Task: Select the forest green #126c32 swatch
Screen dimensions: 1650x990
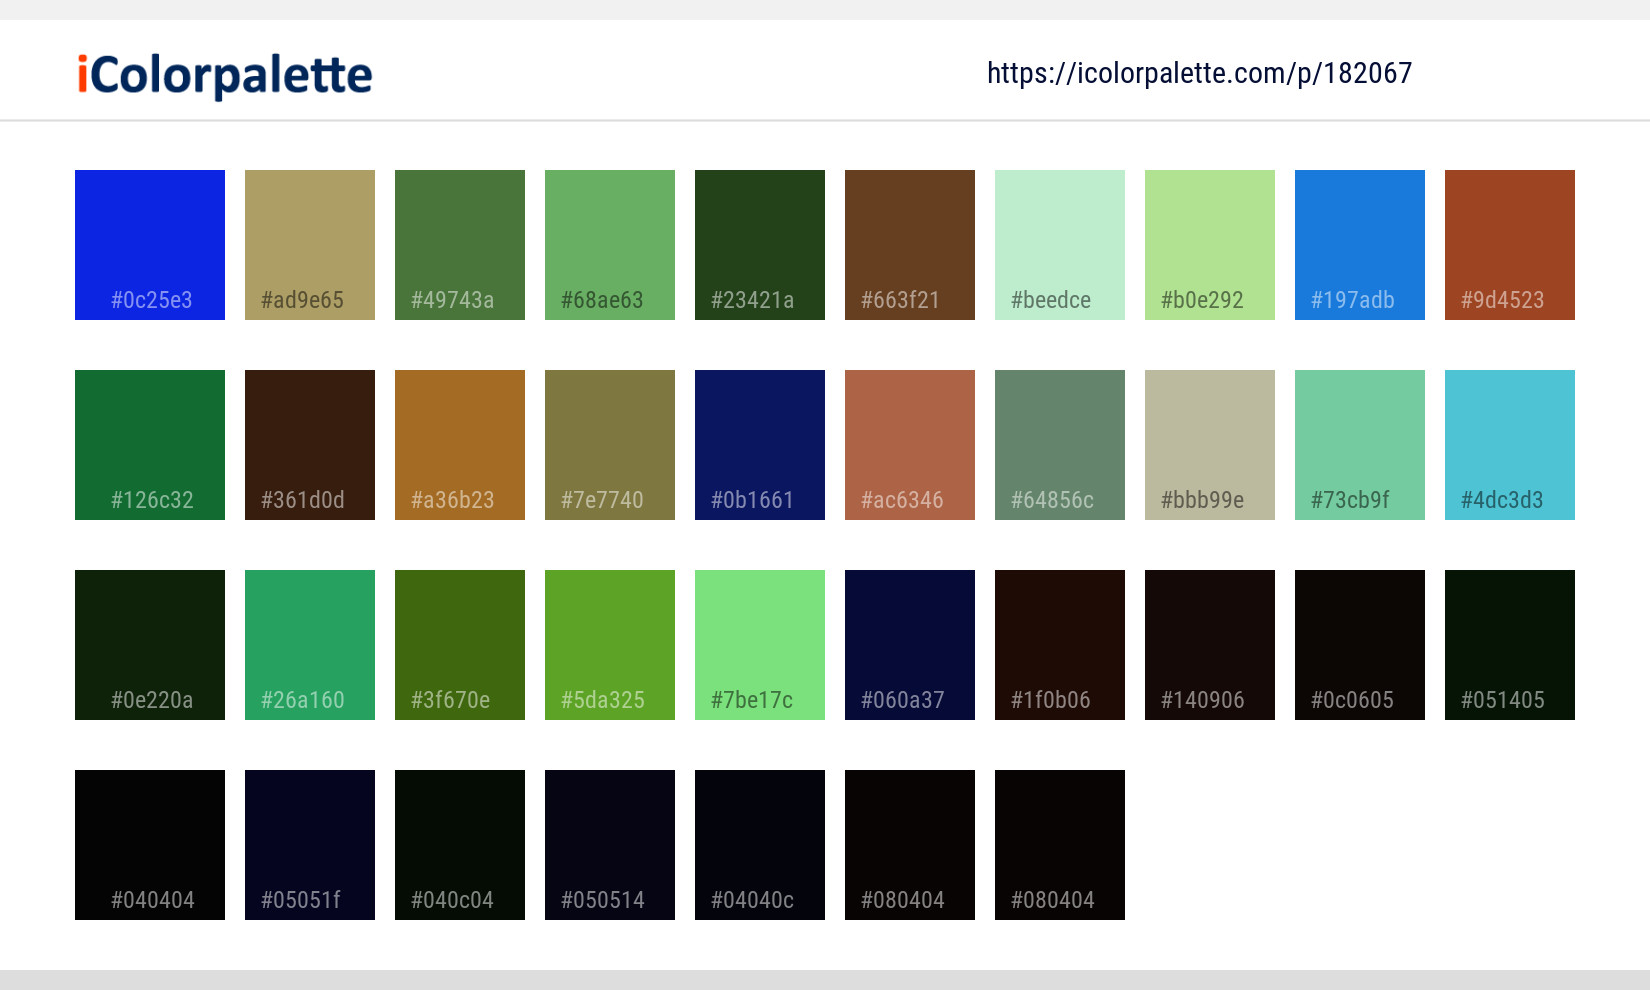Action: pyautogui.click(x=149, y=444)
